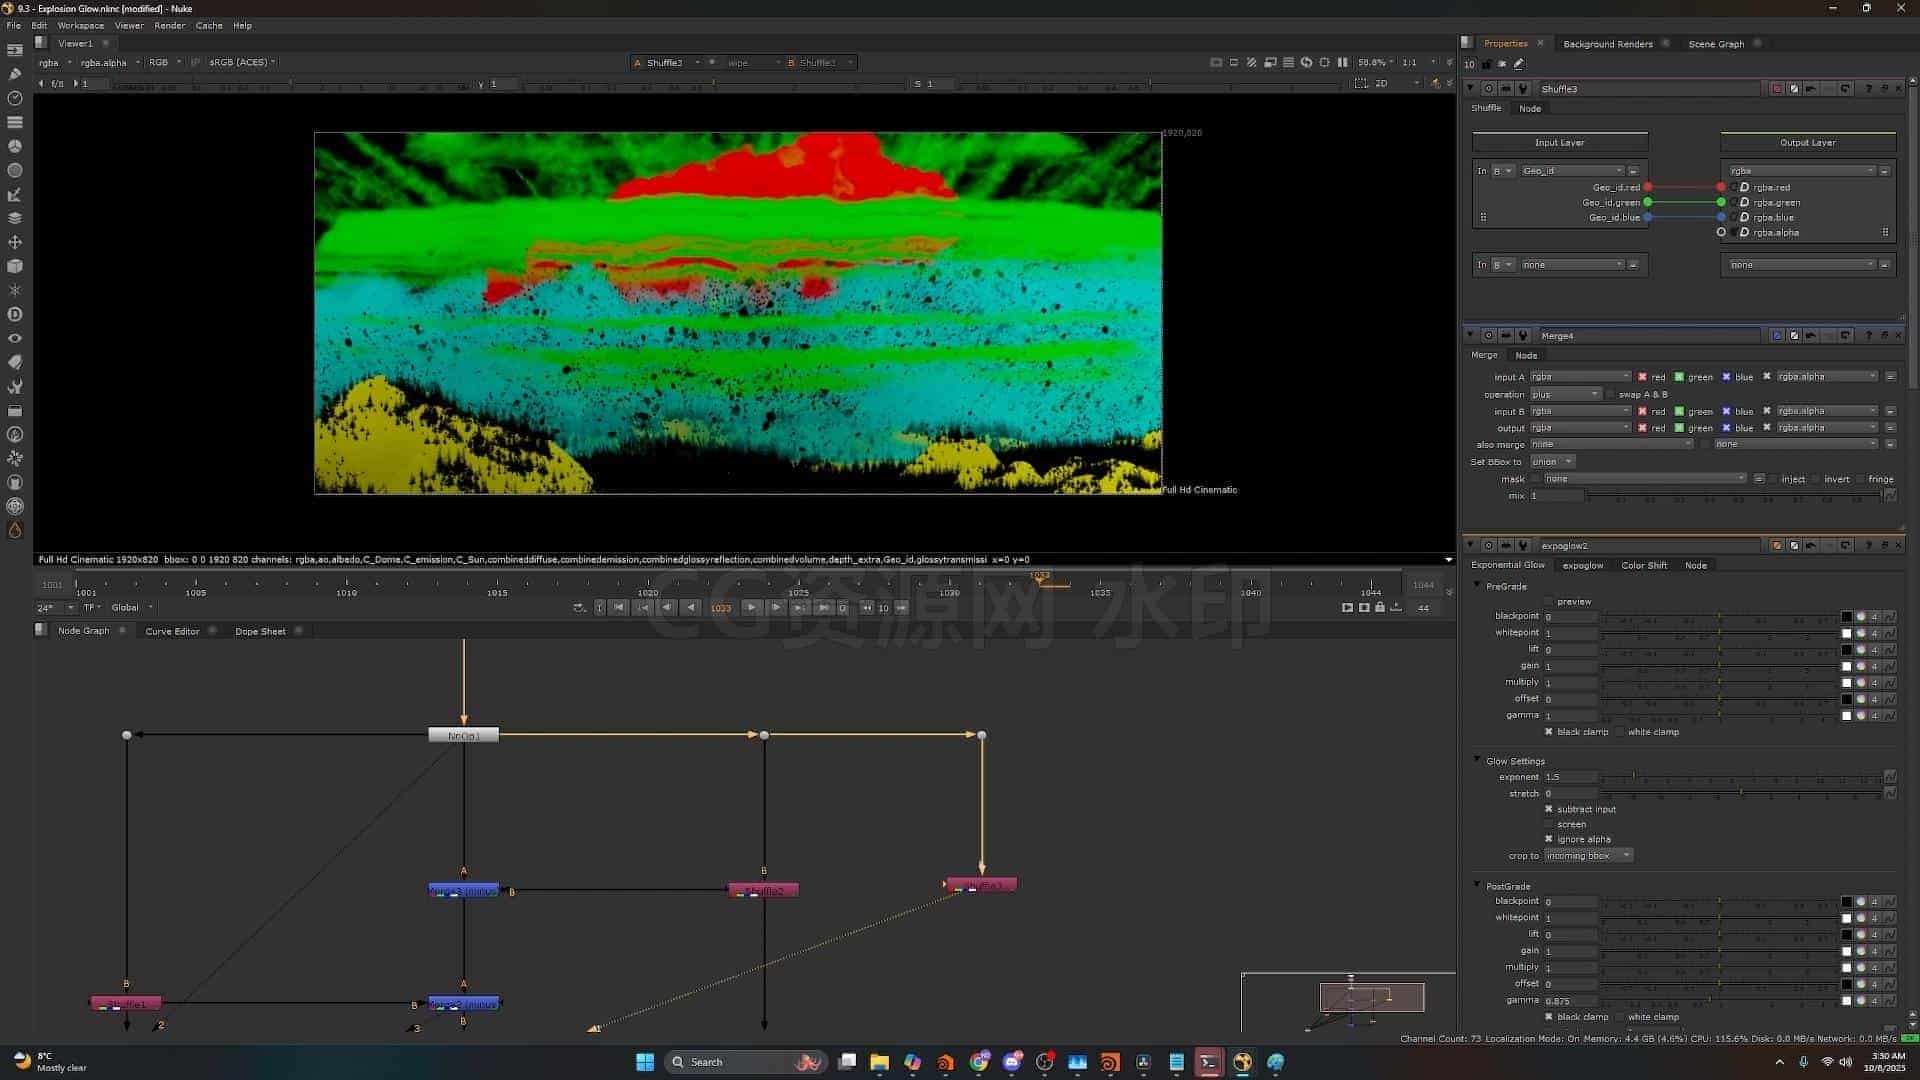Open the Set BBox to union dropdown
This screenshot has height=1080, width=1920.
(1552, 461)
